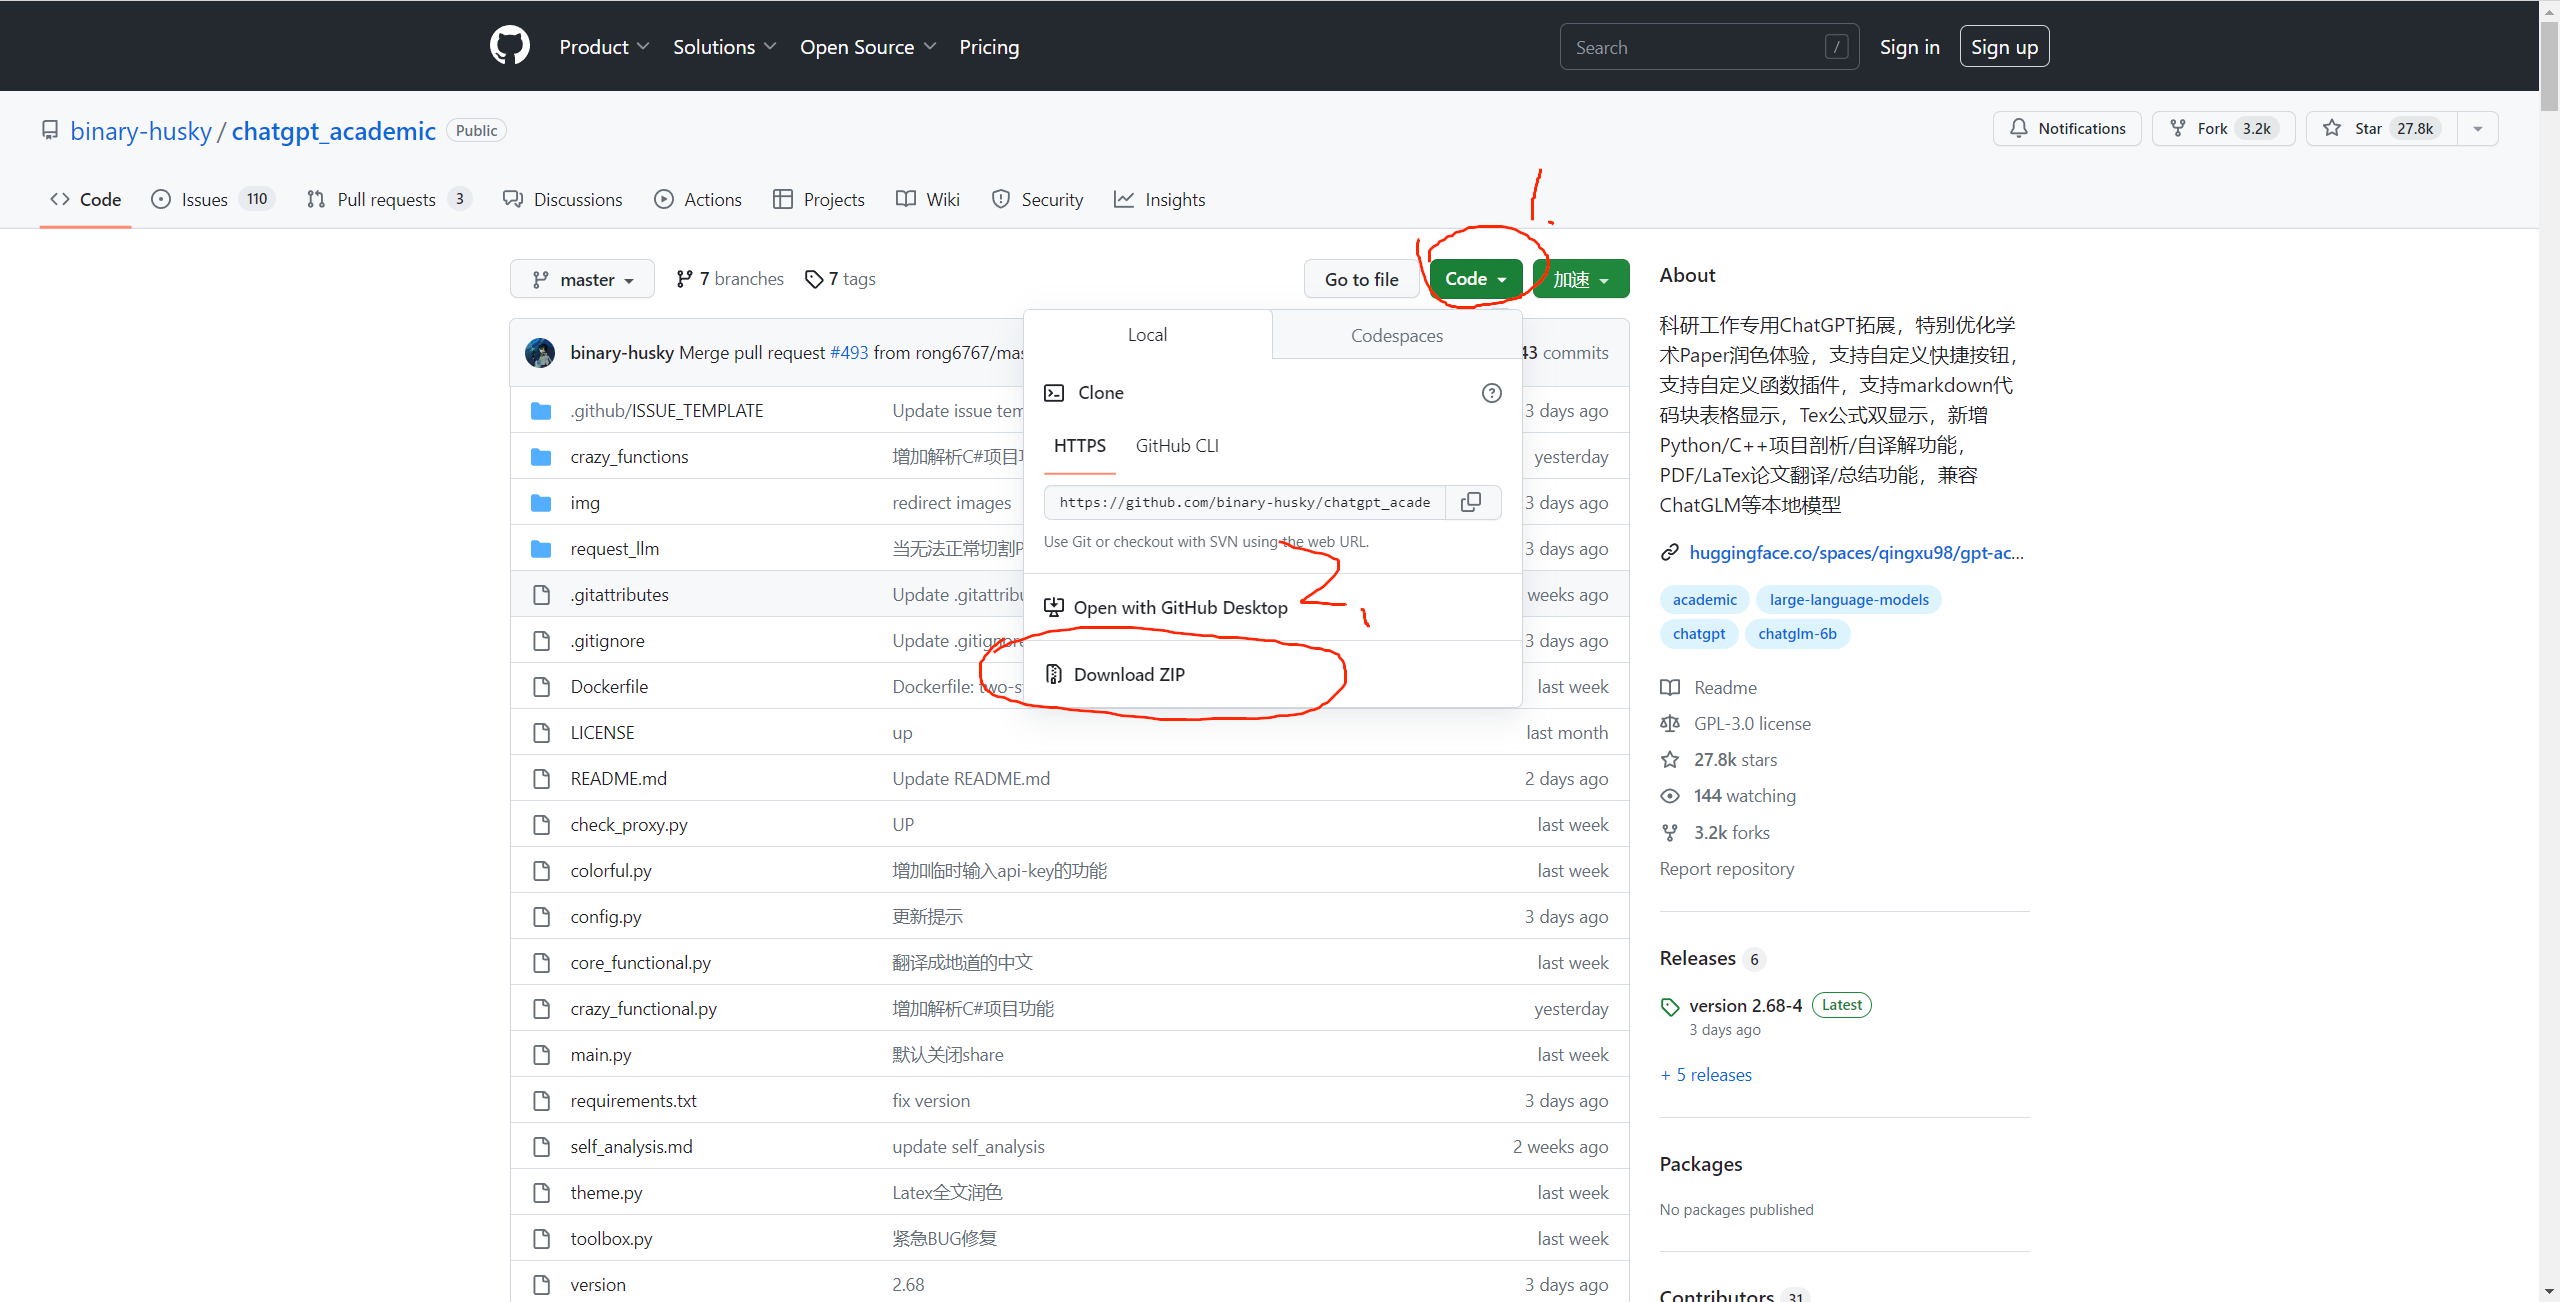
Task: Open the Pricing page
Action: [989, 47]
